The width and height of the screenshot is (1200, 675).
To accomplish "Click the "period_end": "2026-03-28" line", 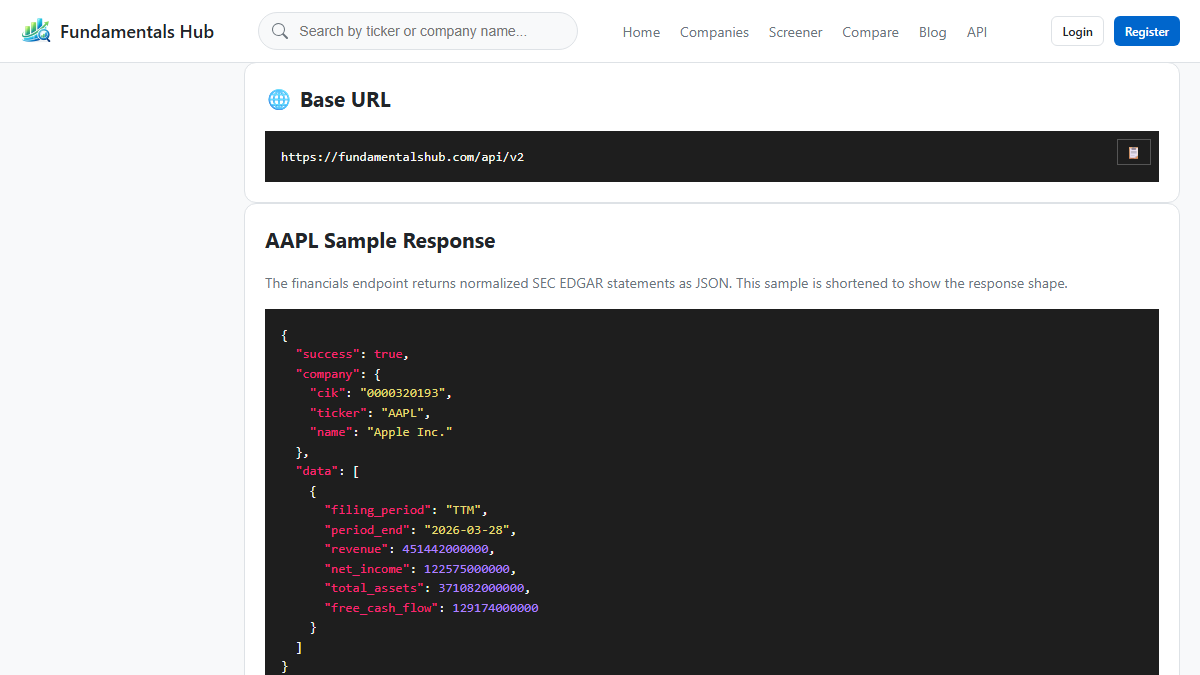I will point(420,529).
